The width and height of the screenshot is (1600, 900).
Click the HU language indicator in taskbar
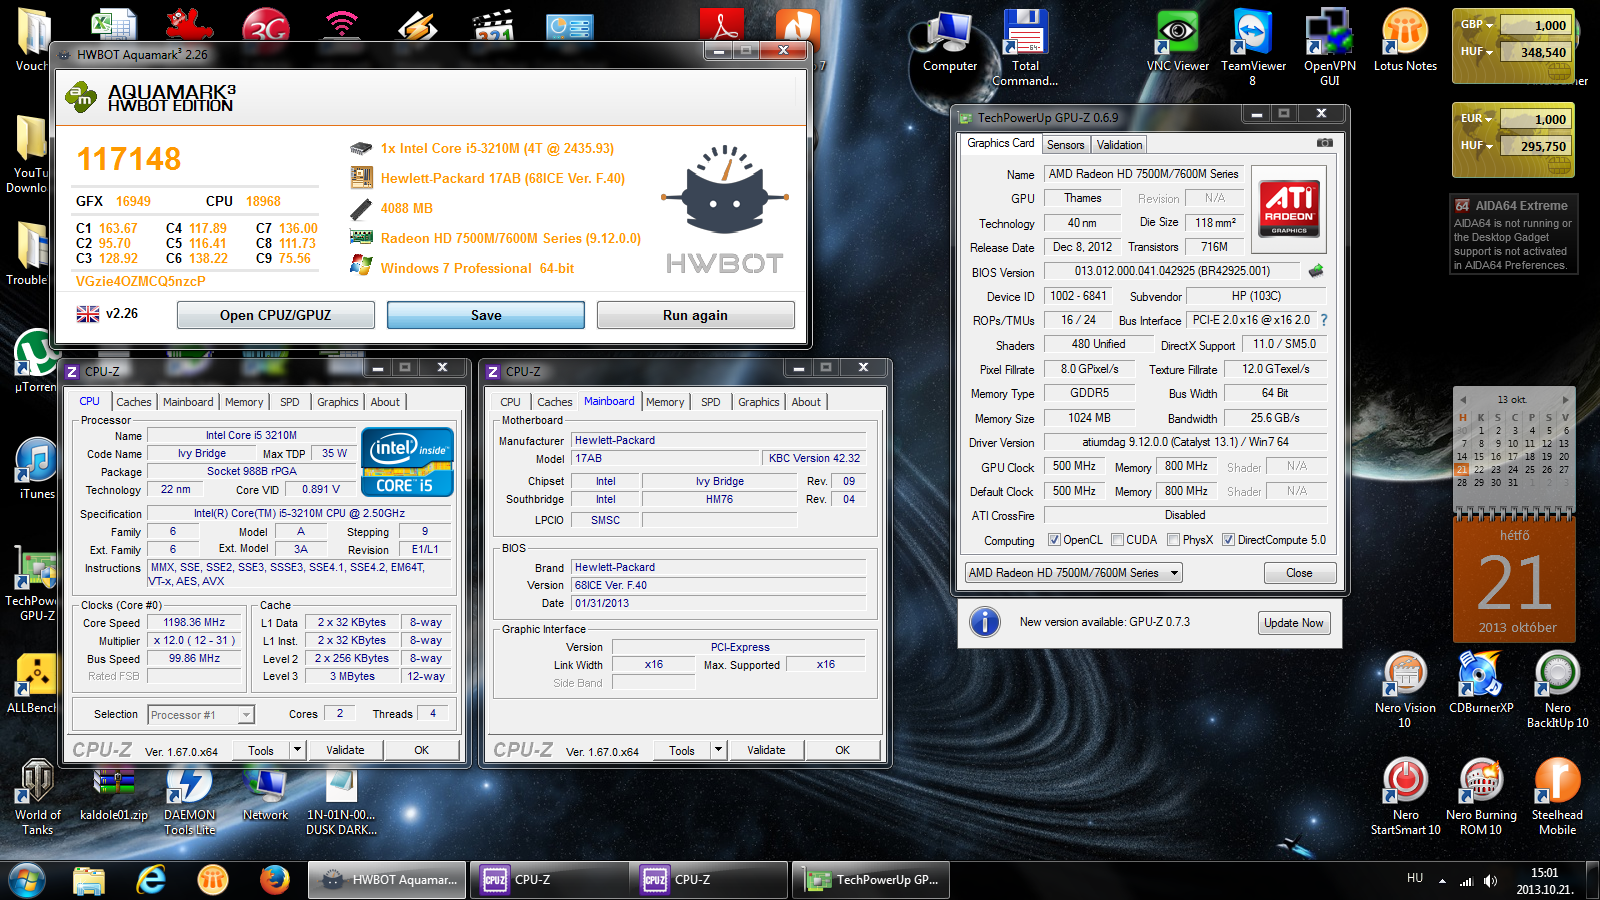1414,878
